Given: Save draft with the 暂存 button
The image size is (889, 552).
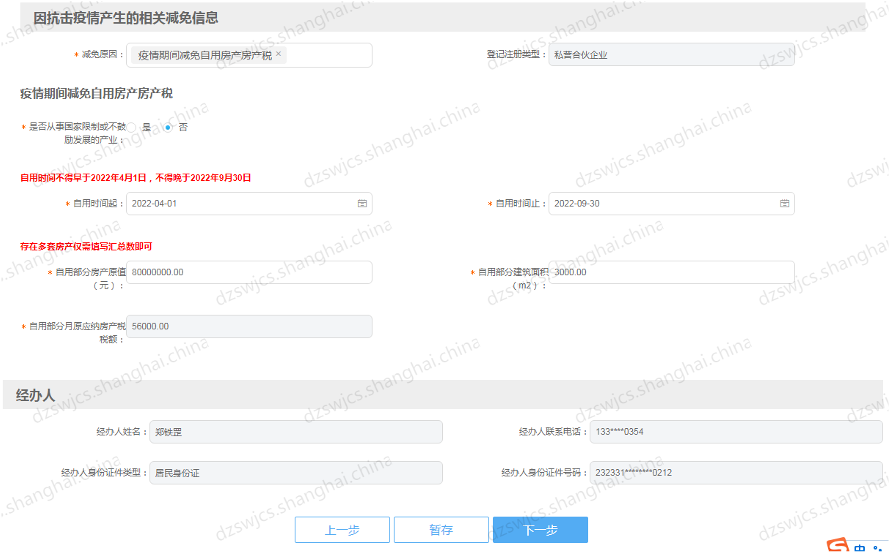Looking at the screenshot, I should click(441, 530).
